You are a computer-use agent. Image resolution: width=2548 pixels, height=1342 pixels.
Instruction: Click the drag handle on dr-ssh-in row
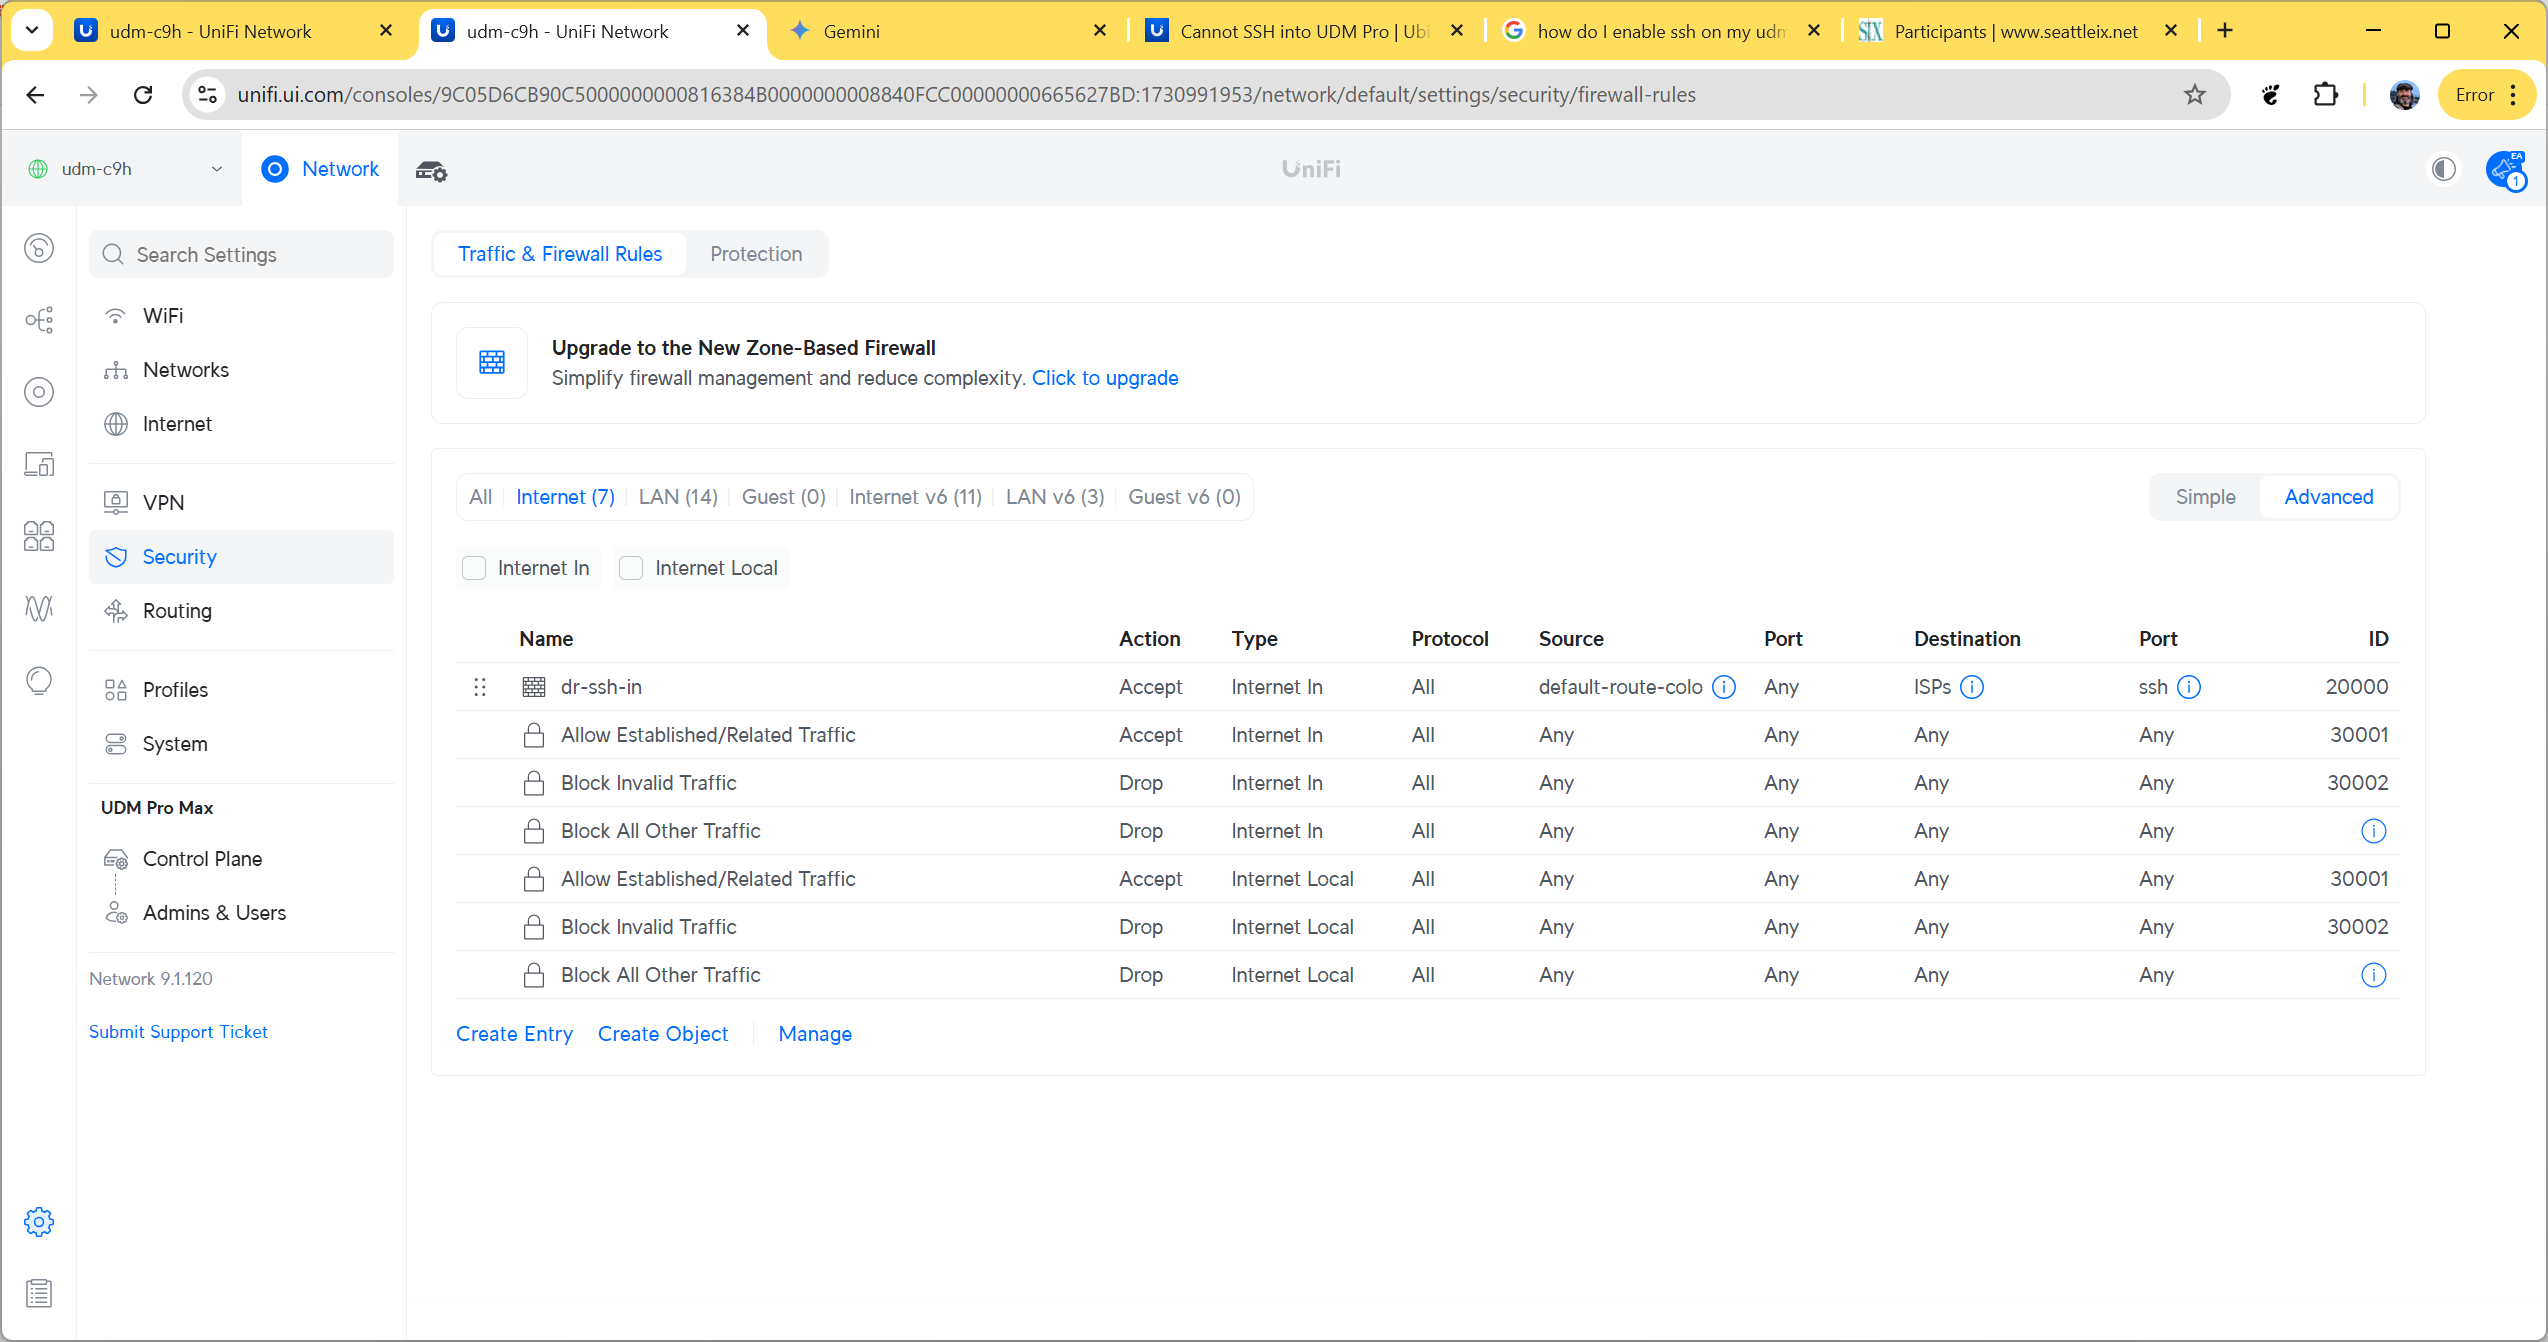[480, 687]
